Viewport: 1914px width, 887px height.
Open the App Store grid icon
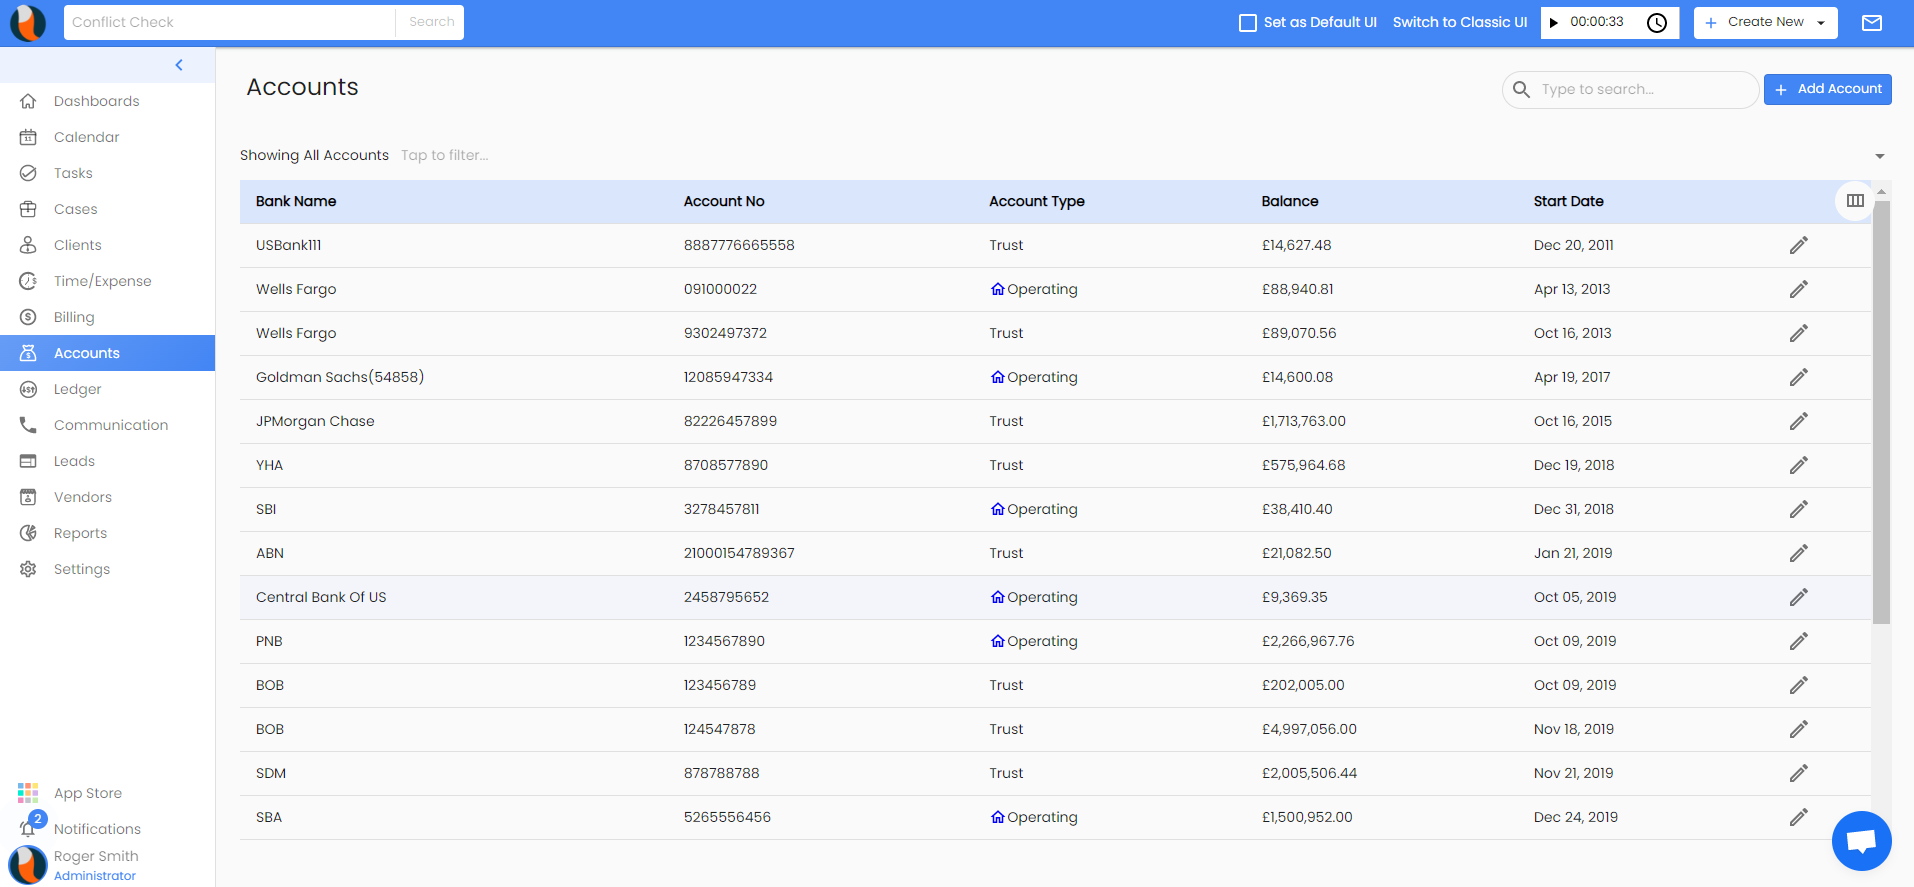[28, 793]
